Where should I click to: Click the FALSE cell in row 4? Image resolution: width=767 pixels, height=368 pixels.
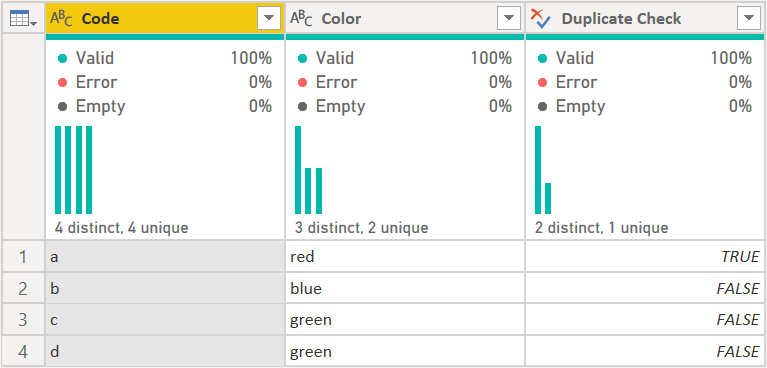coord(645,351)
